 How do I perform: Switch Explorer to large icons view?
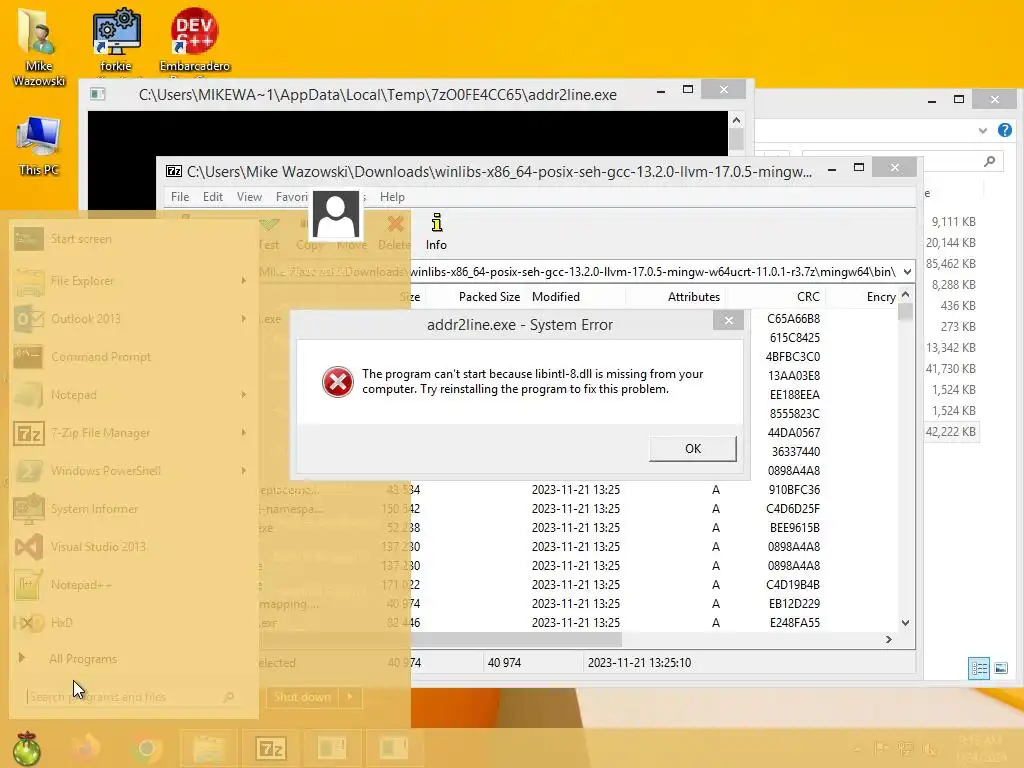click(1001, 668)
